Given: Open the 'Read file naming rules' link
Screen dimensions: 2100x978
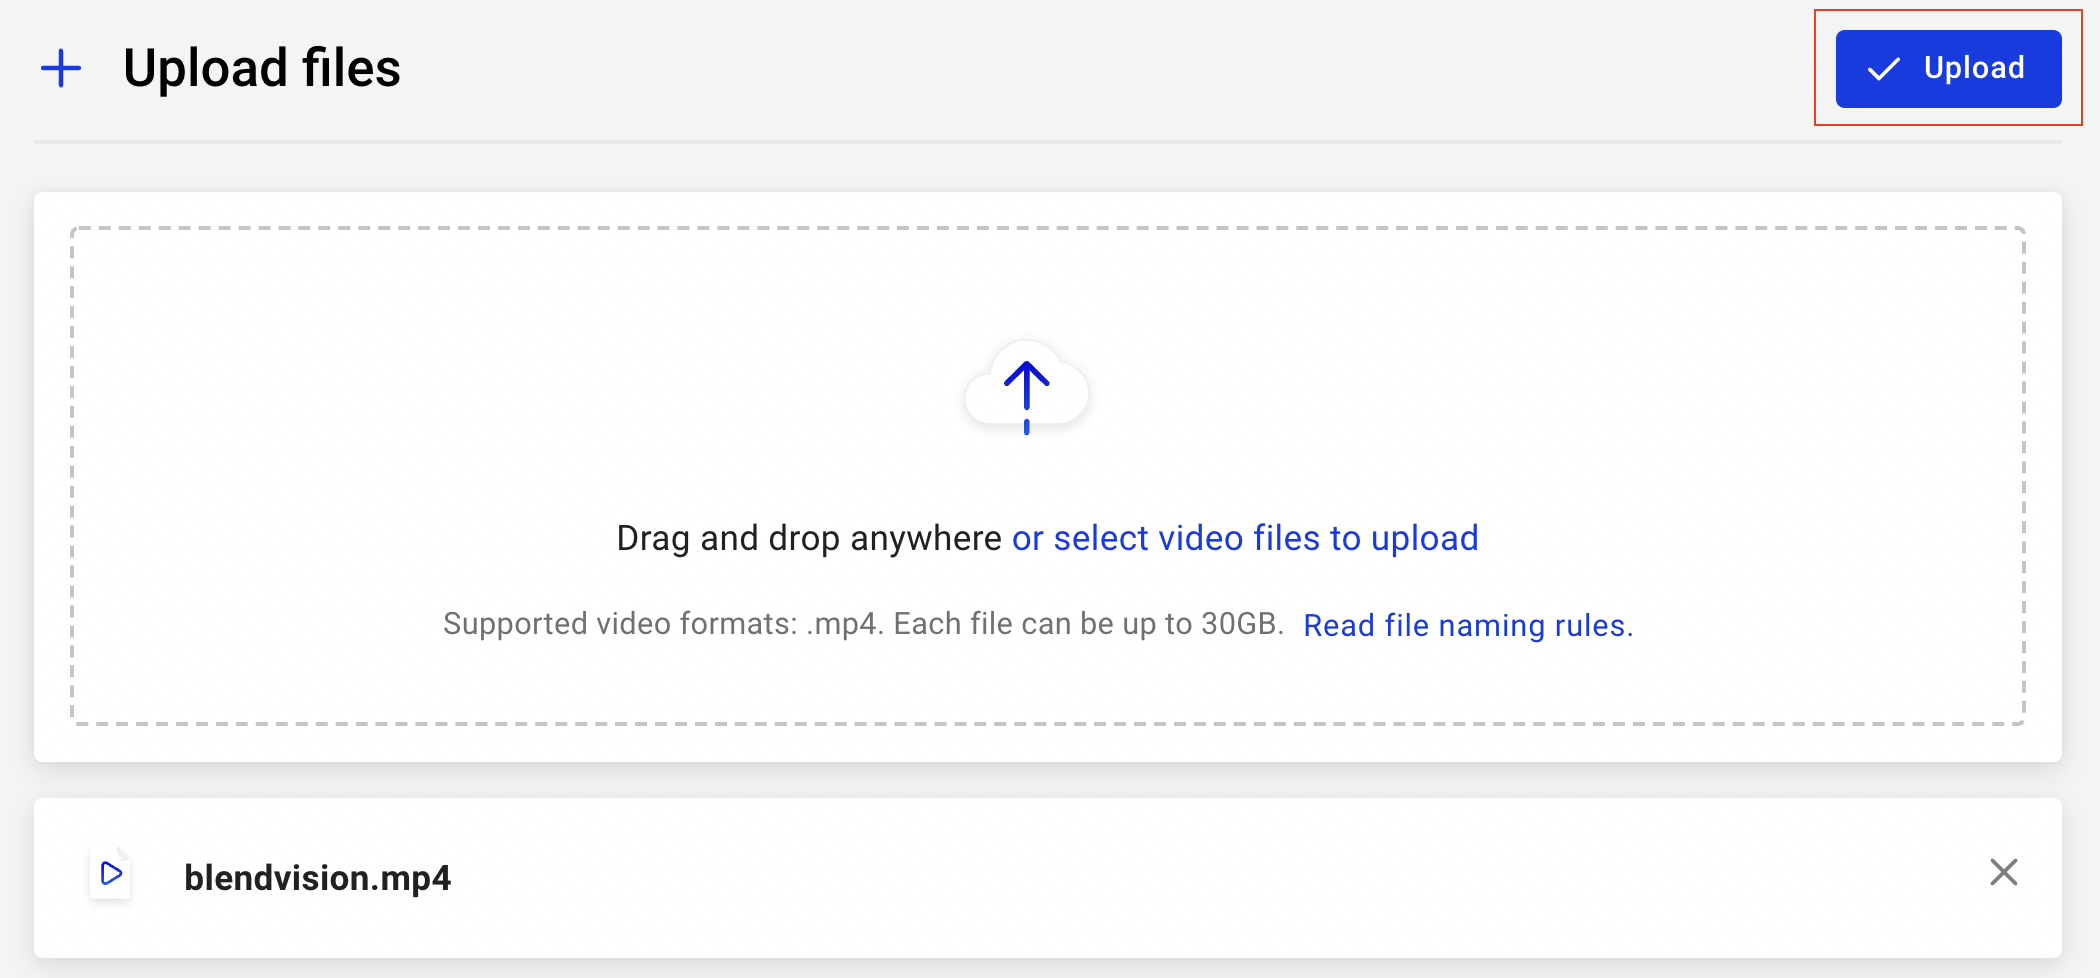Looking at the screenshot, I should point(1467,625).
